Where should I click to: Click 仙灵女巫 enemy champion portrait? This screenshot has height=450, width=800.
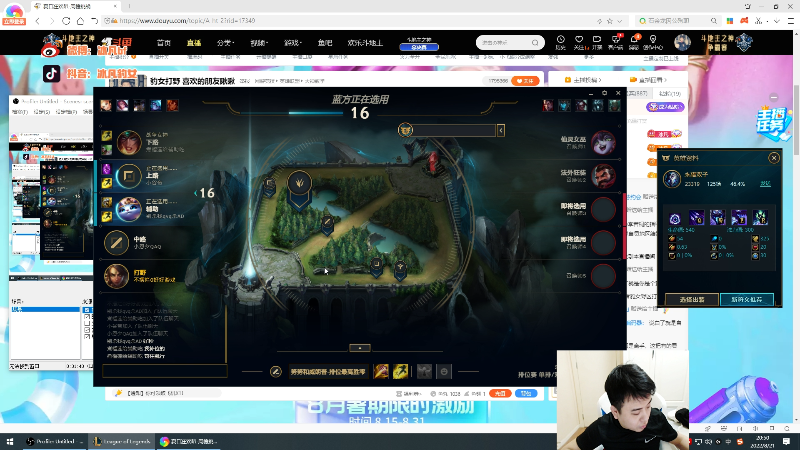[604, 143]
